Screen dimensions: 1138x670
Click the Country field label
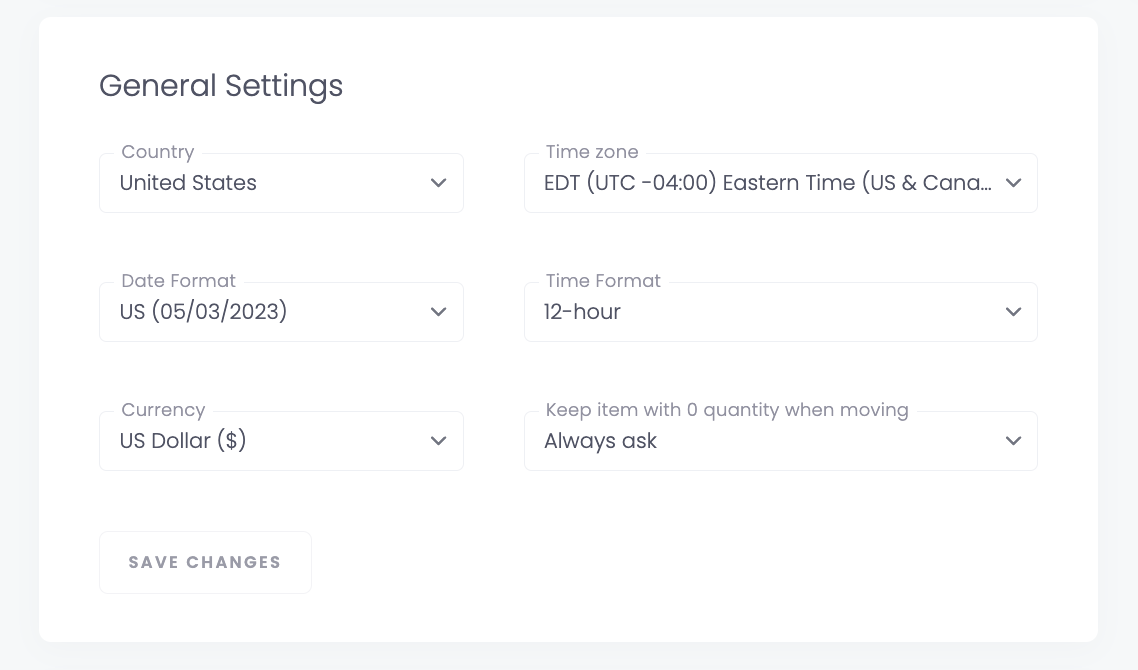click(x=157, y=152)
